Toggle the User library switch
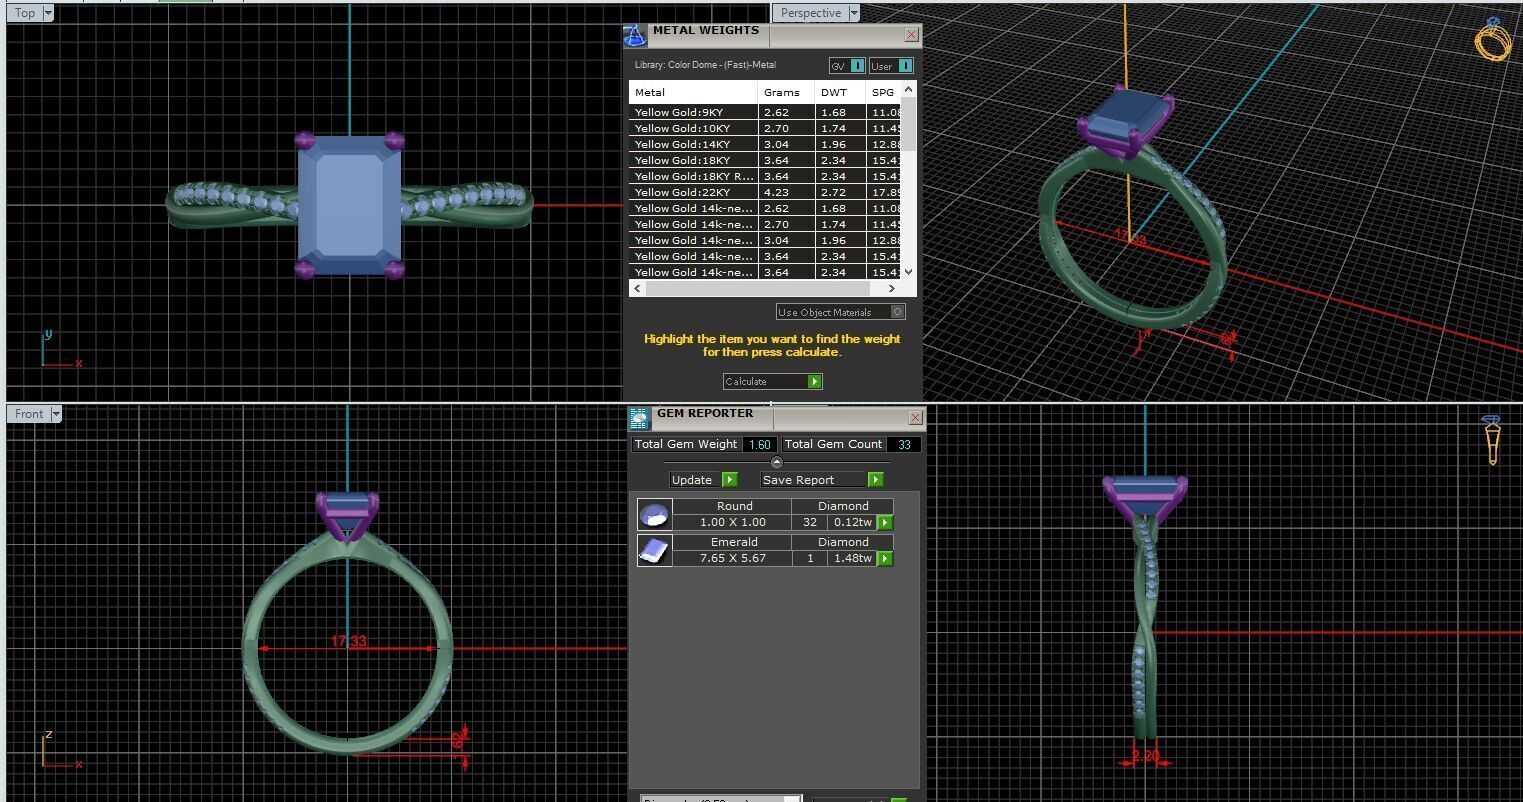 [891, 66]
